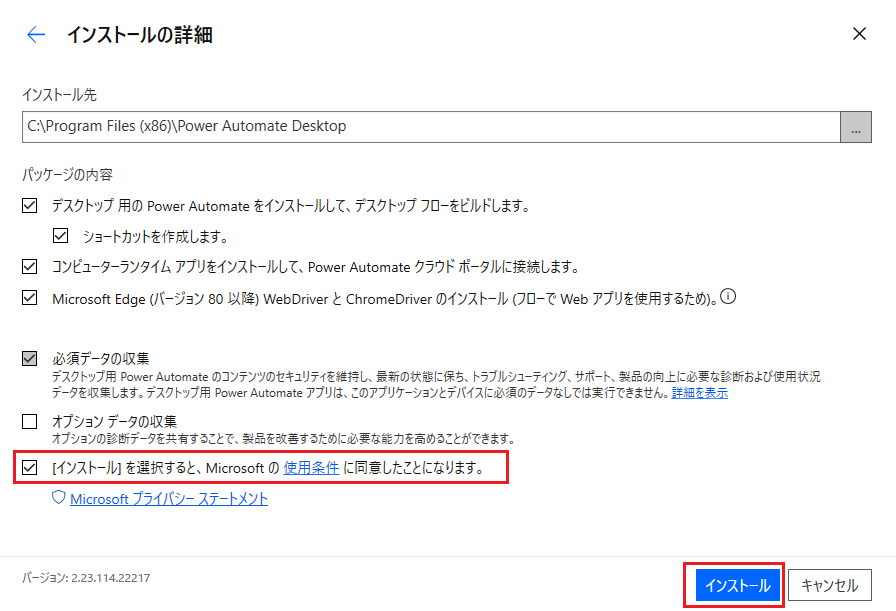
Task: Click shield icon beside privacy statement
Action: (x=58, y=497)
